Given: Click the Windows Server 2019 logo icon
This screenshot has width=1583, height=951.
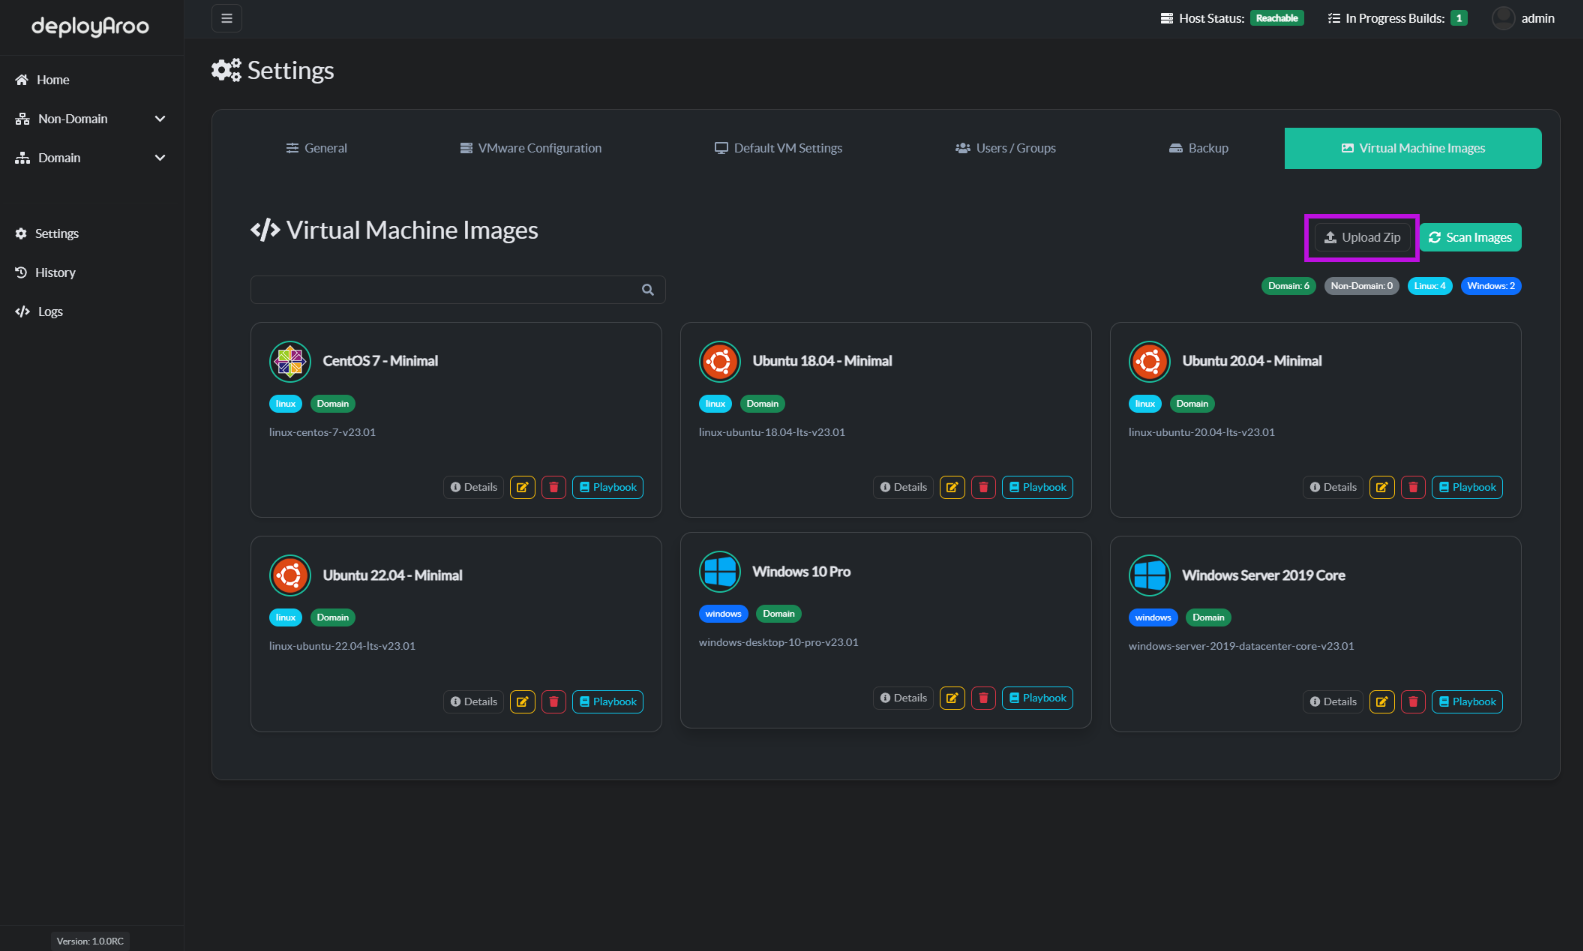Looking at the screenshot, I should coord(1150,576).
